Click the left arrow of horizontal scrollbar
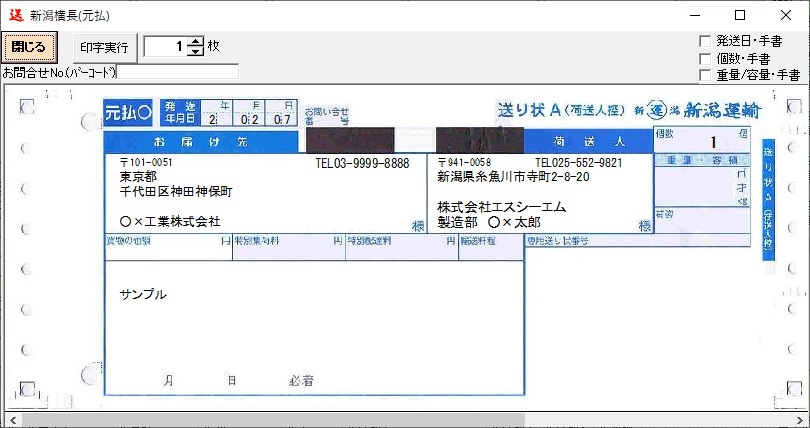The image size is (810, 428). [x=9, y=419]
